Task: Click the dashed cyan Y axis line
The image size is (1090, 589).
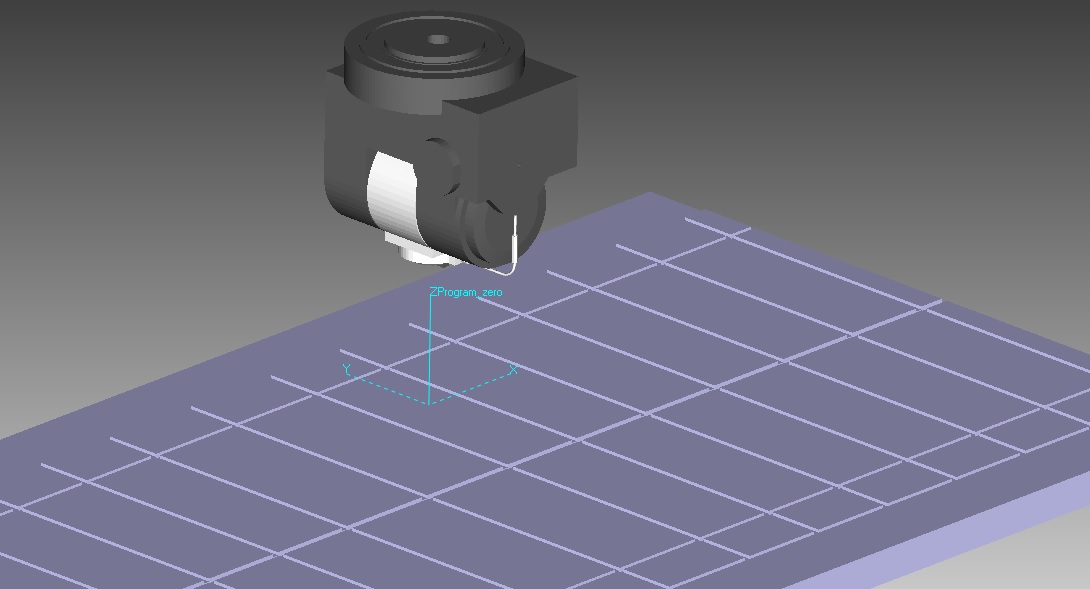Action: point(390,388)
